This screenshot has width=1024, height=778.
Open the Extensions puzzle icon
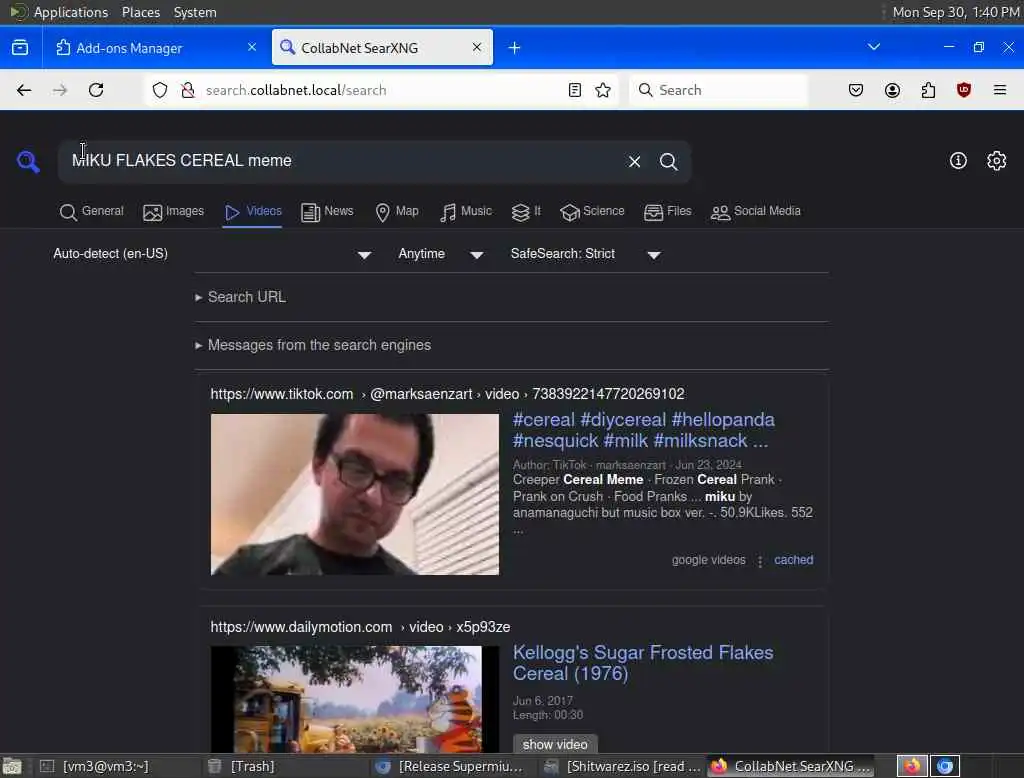pyautogui.click(x=928, y=90)
